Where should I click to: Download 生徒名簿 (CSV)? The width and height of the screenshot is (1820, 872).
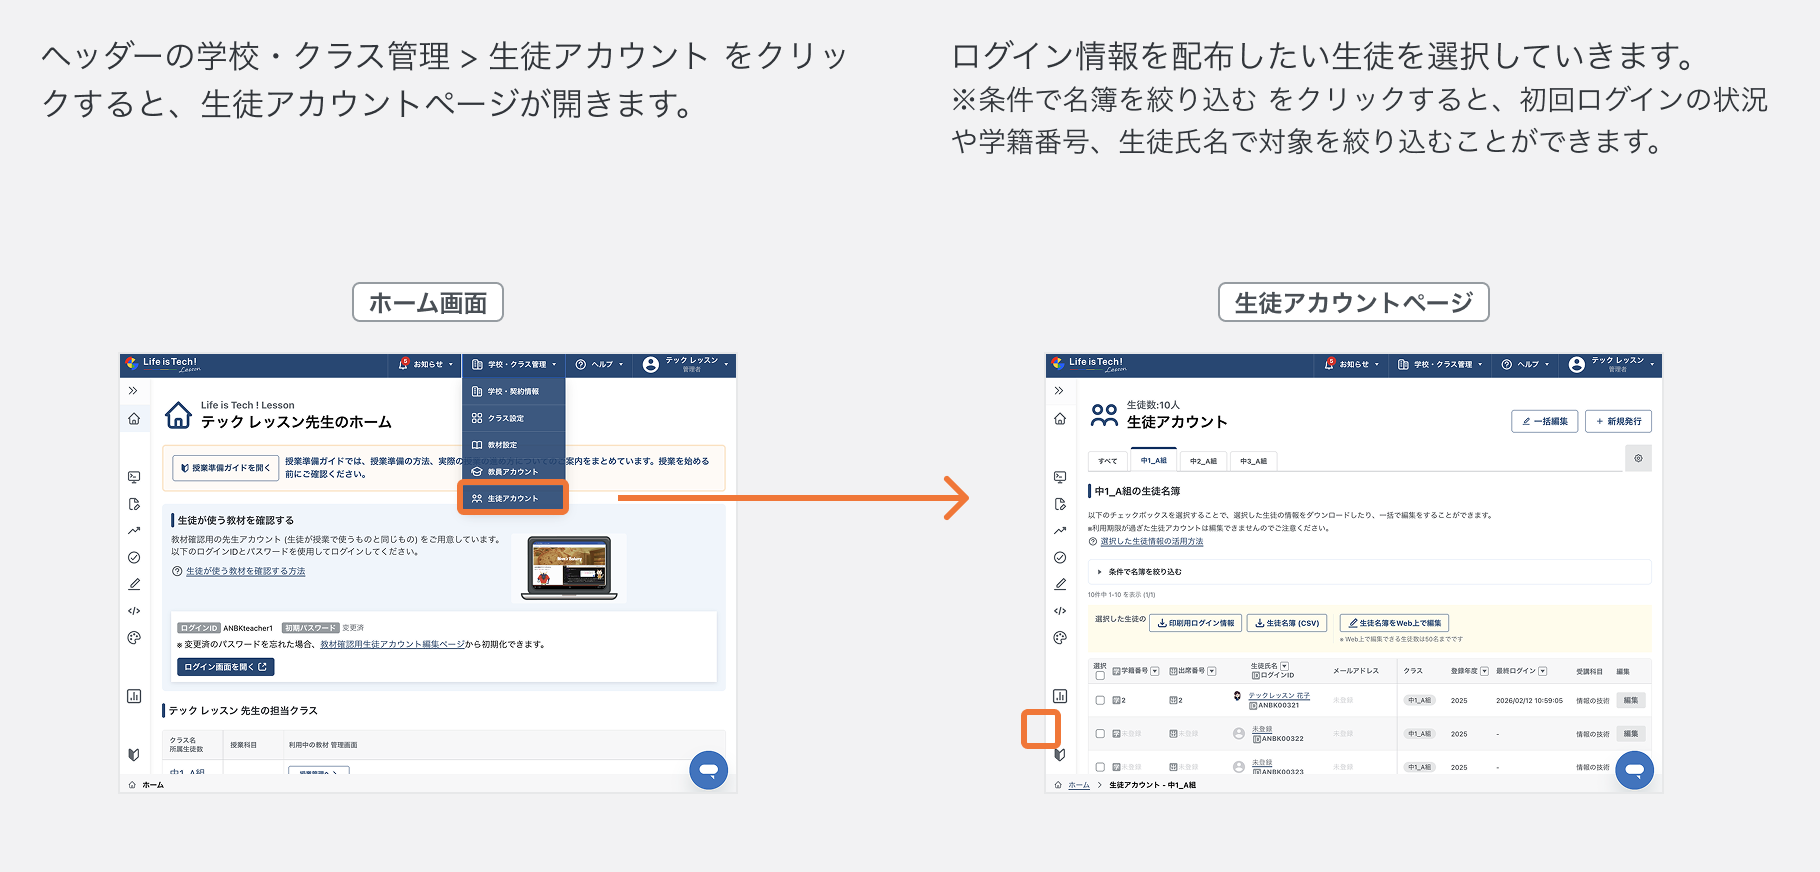(1287, 623)
